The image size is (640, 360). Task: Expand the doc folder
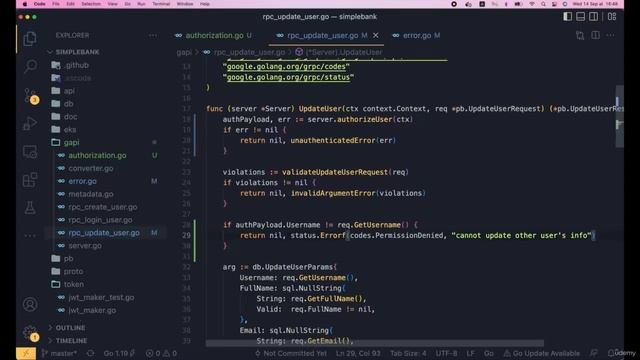(x=64, y=117)
